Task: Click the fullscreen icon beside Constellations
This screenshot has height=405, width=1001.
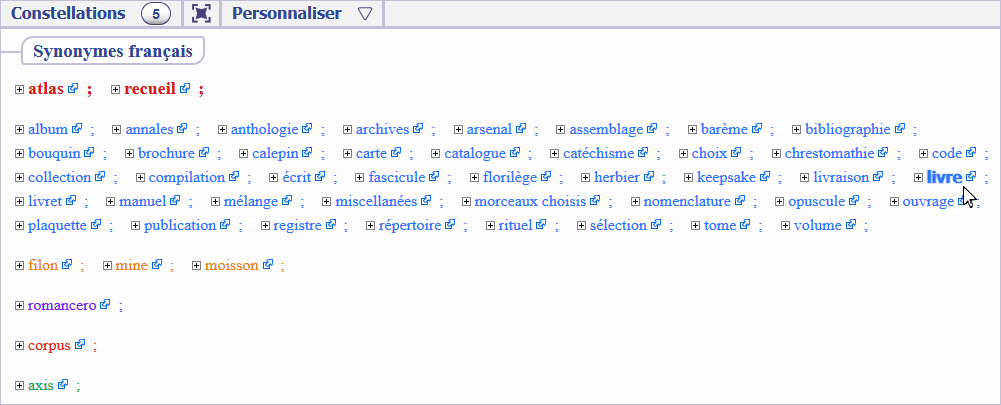Action: 201,14
